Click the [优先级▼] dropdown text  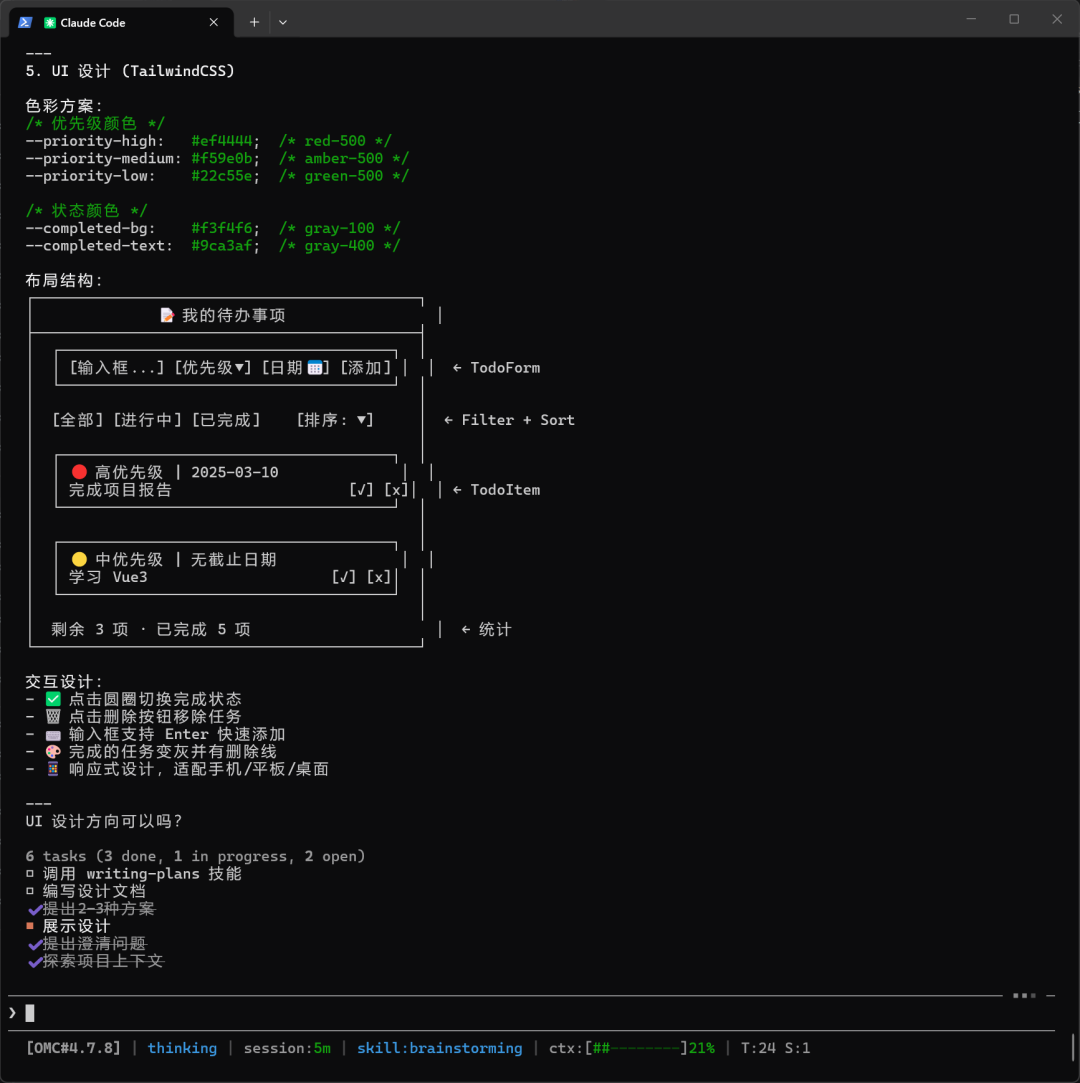coord(213,367)
